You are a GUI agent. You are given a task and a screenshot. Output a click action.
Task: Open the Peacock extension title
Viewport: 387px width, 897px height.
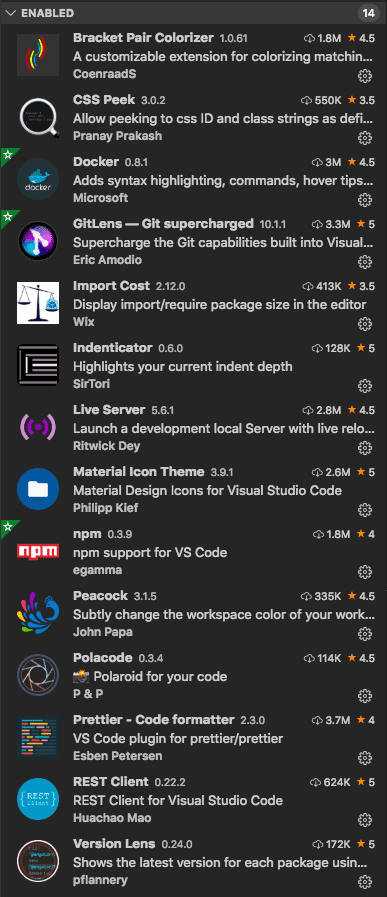[x=100, y=596]
